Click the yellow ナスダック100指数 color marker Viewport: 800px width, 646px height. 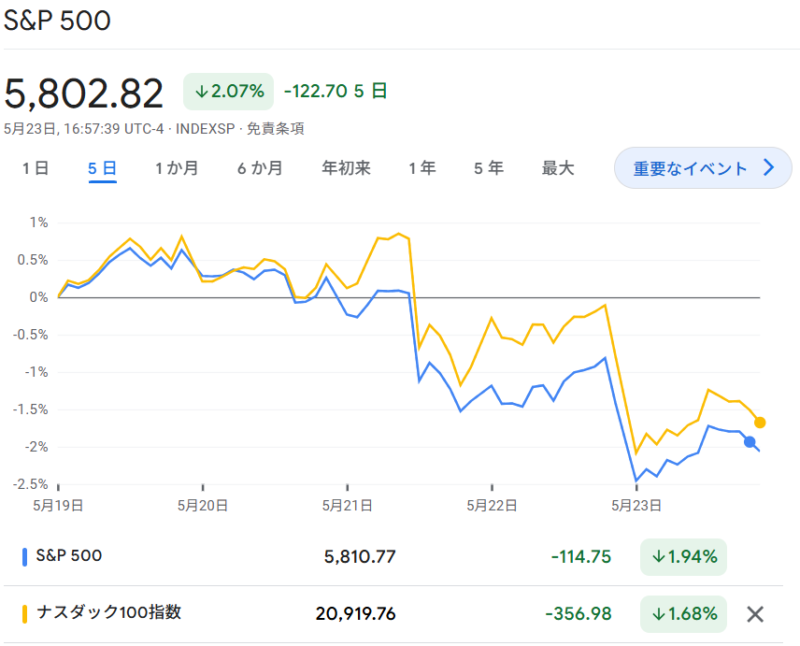pyautogui.click(x=24, y=614)
